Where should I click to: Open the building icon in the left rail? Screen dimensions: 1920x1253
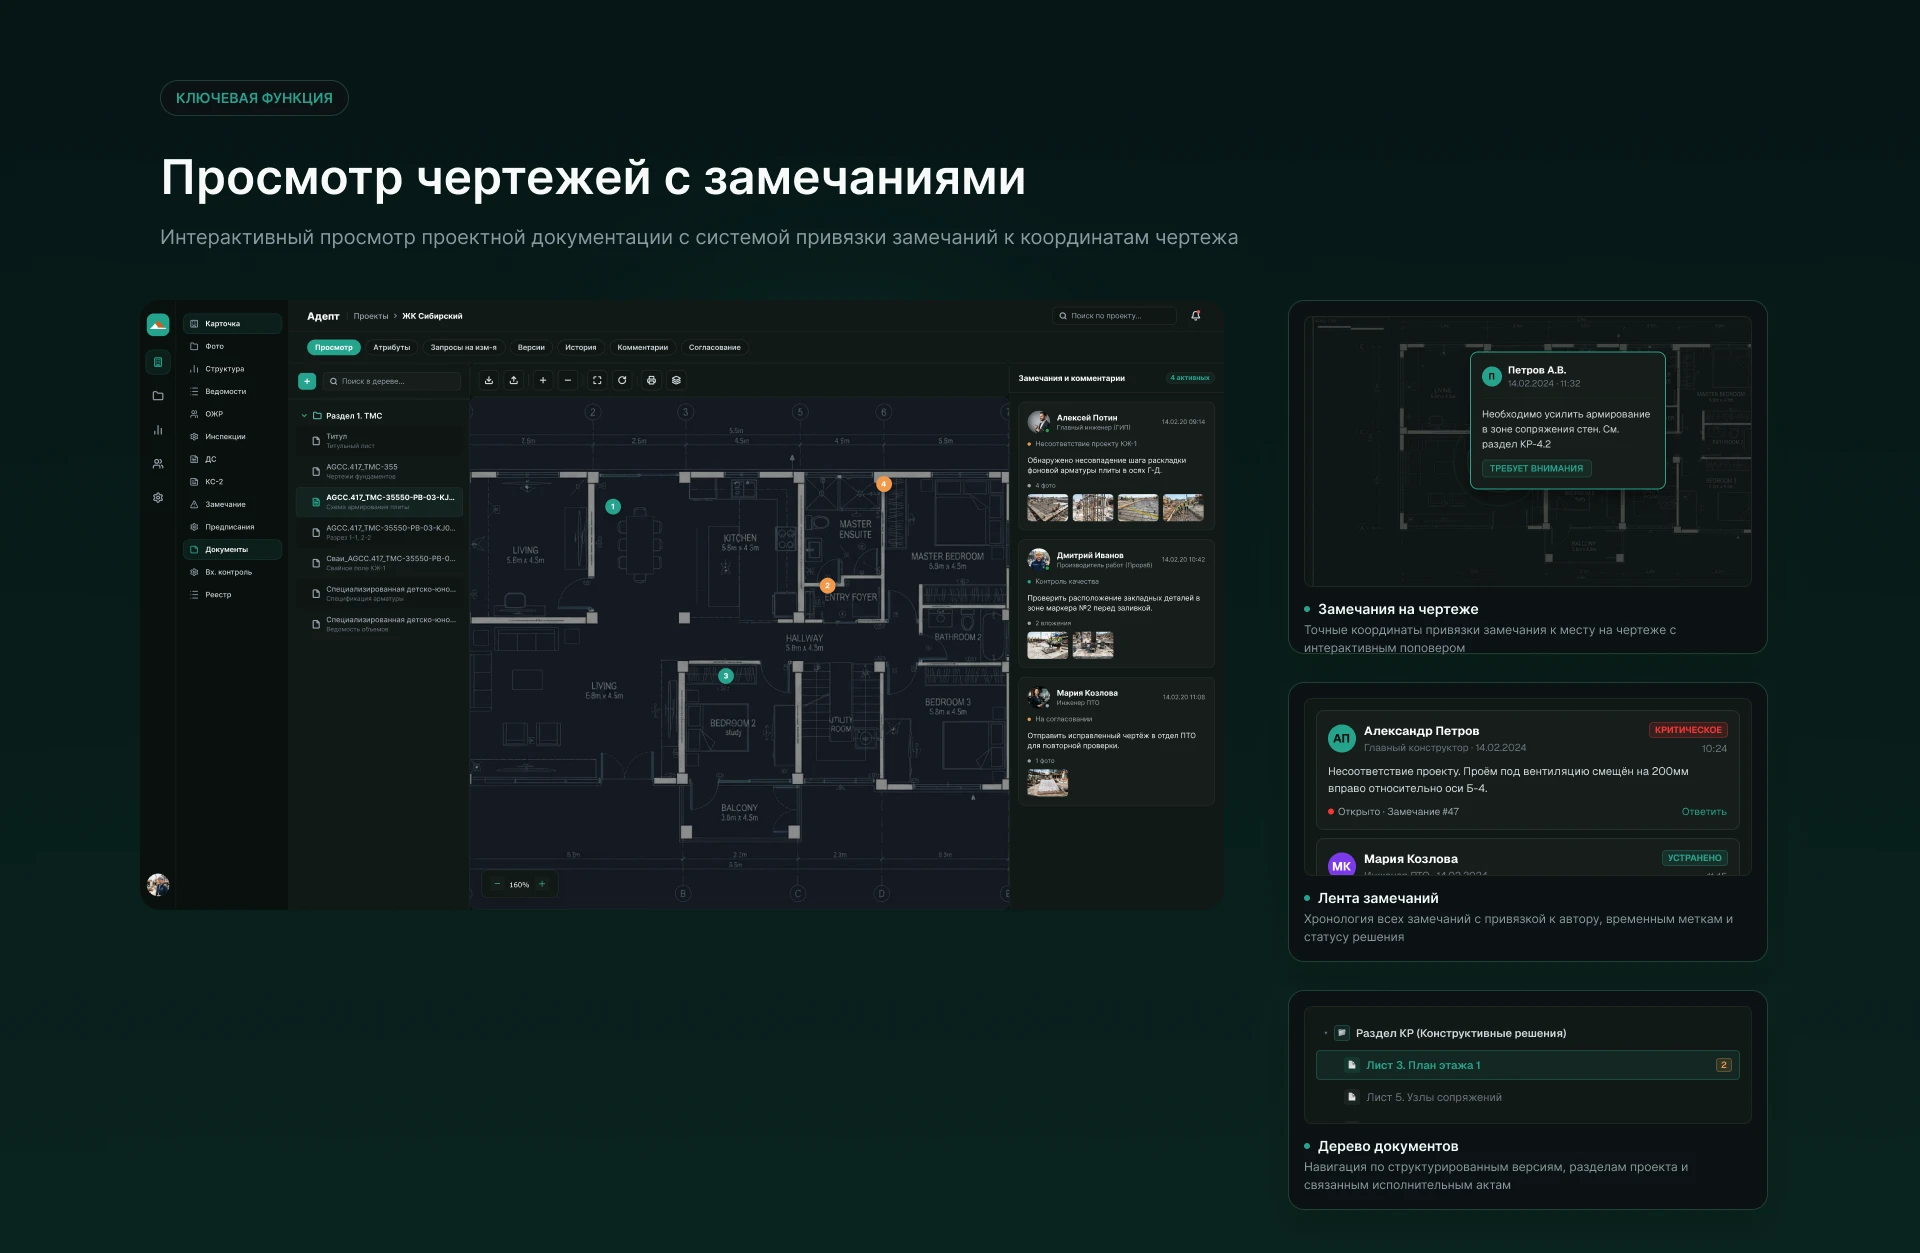tap(158, 362)
